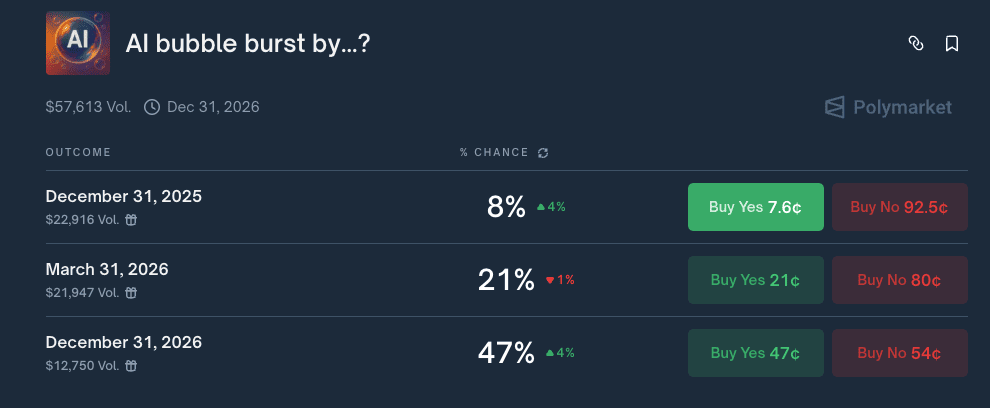
Task: Buy No at 92.5¢ for December 2025
Action: pyautogui.click(x=899, y=207)
